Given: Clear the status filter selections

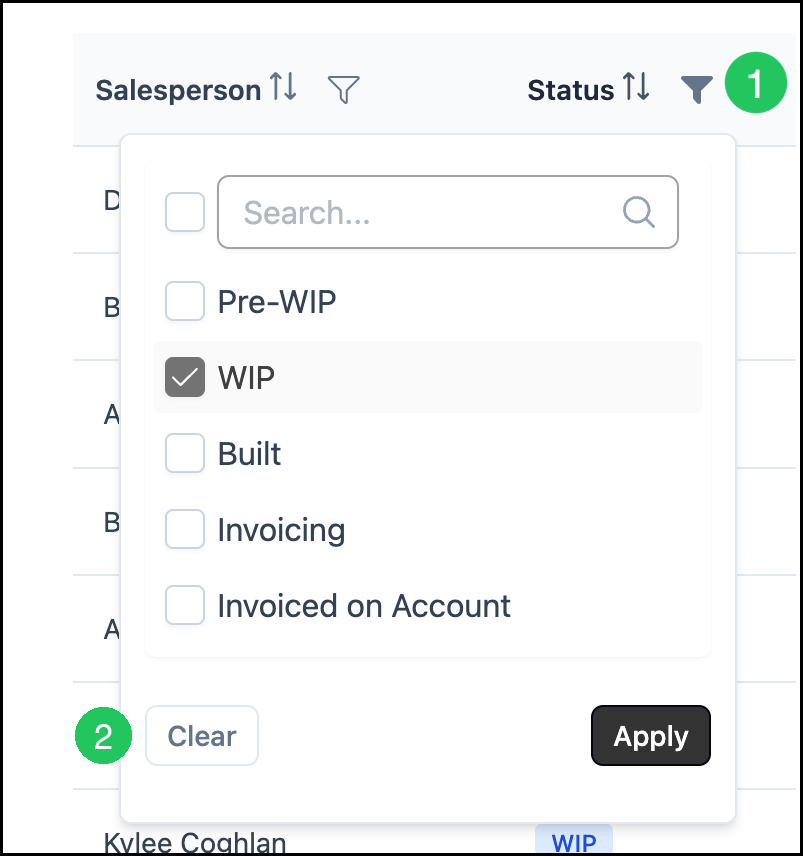Looking at the screenshot, I should tap(202, 735).
